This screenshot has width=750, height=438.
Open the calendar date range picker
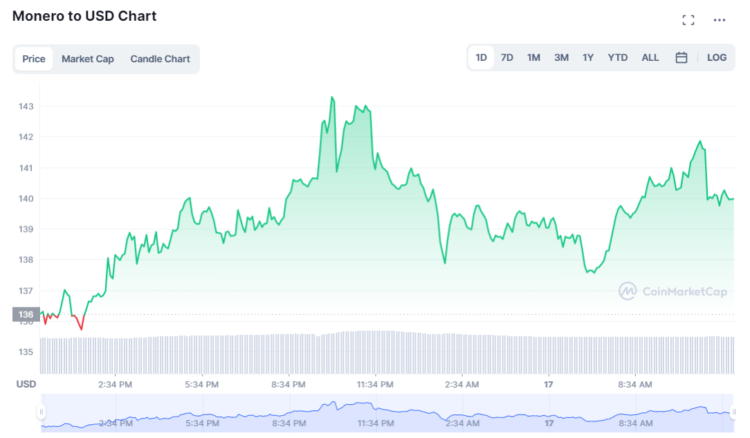click(681, 58)
